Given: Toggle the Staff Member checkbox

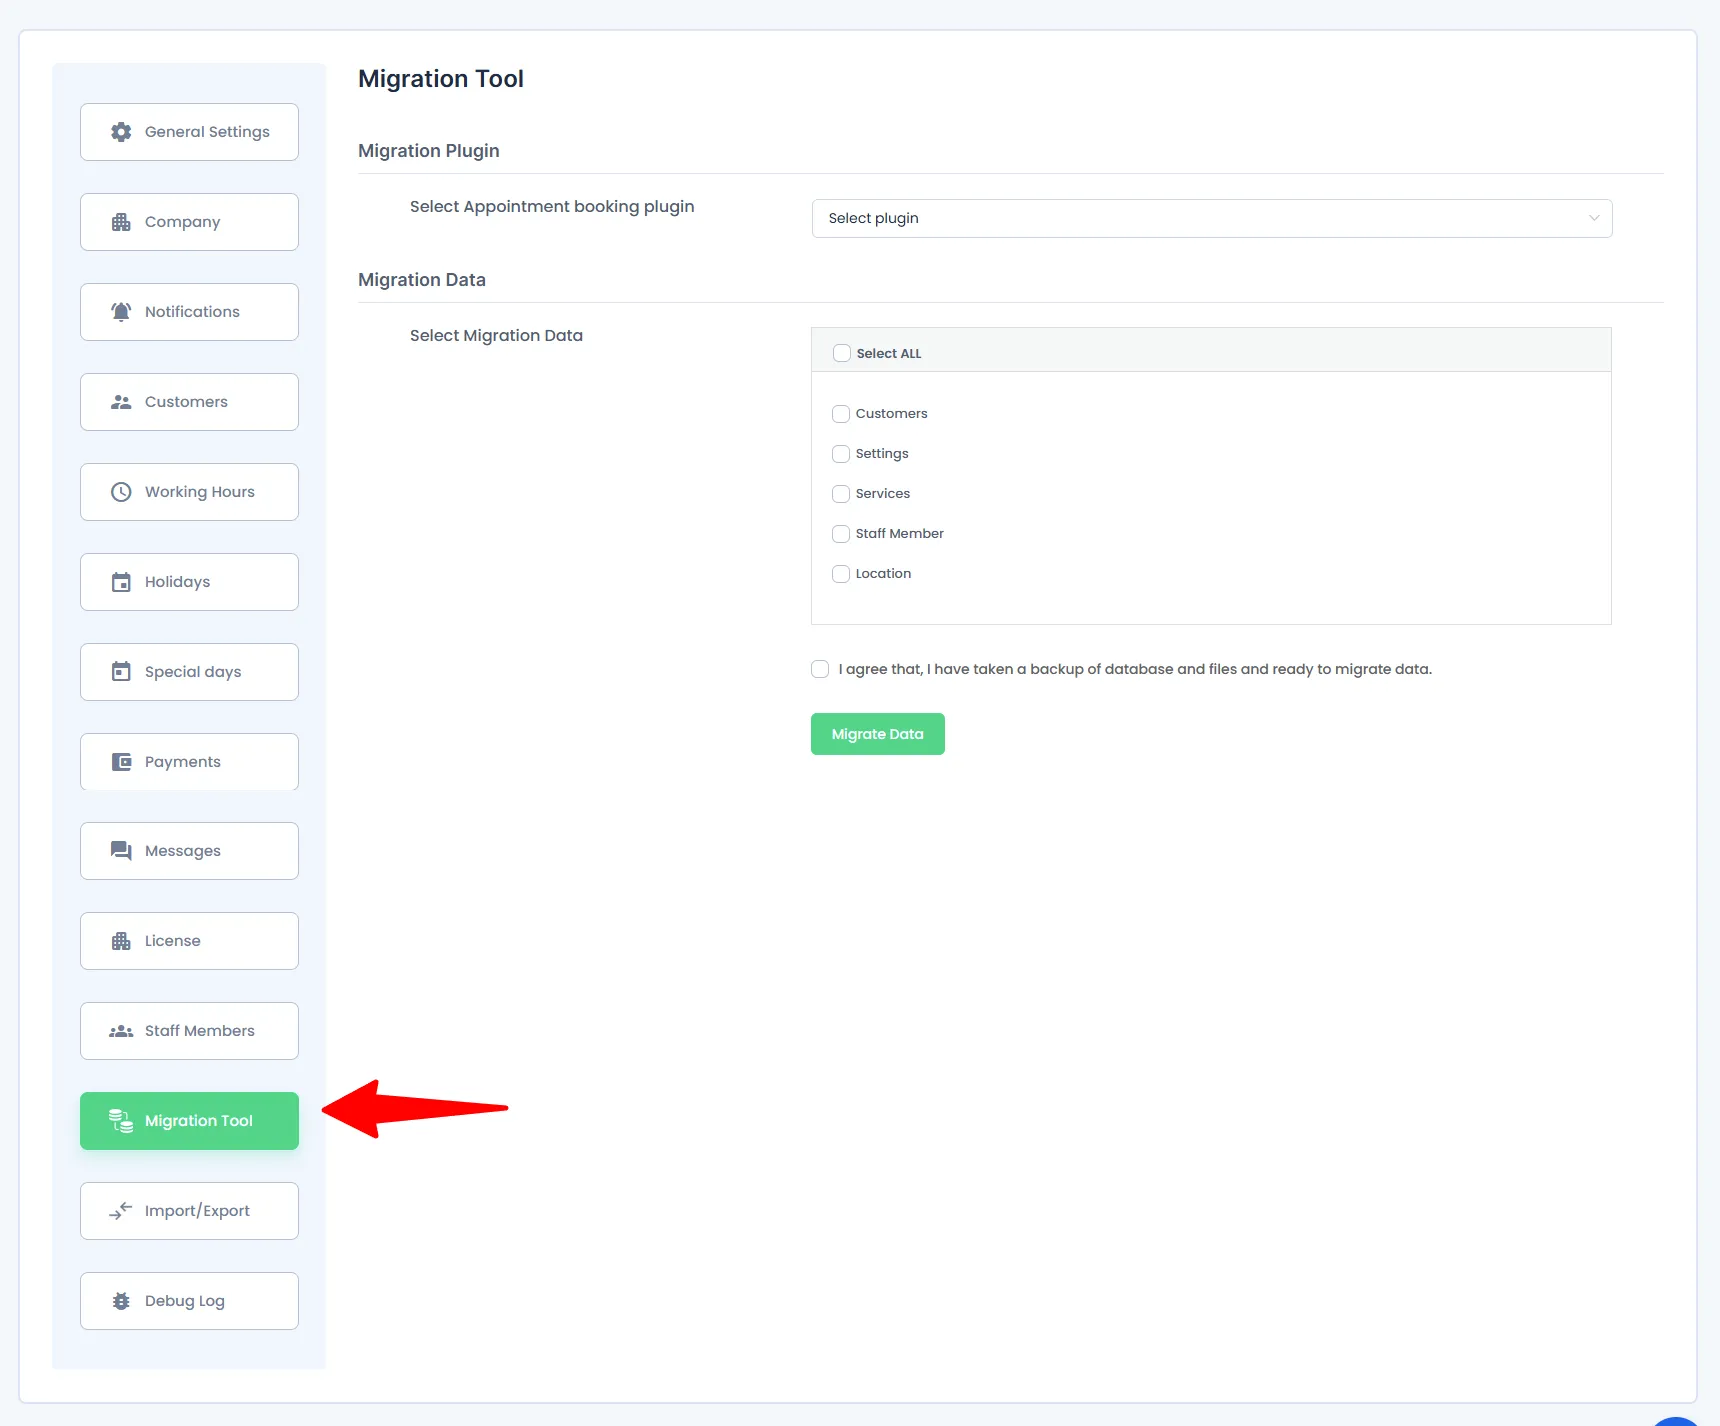Looking at the screenshot, I should pyautogui.click(x=841, y=534).
